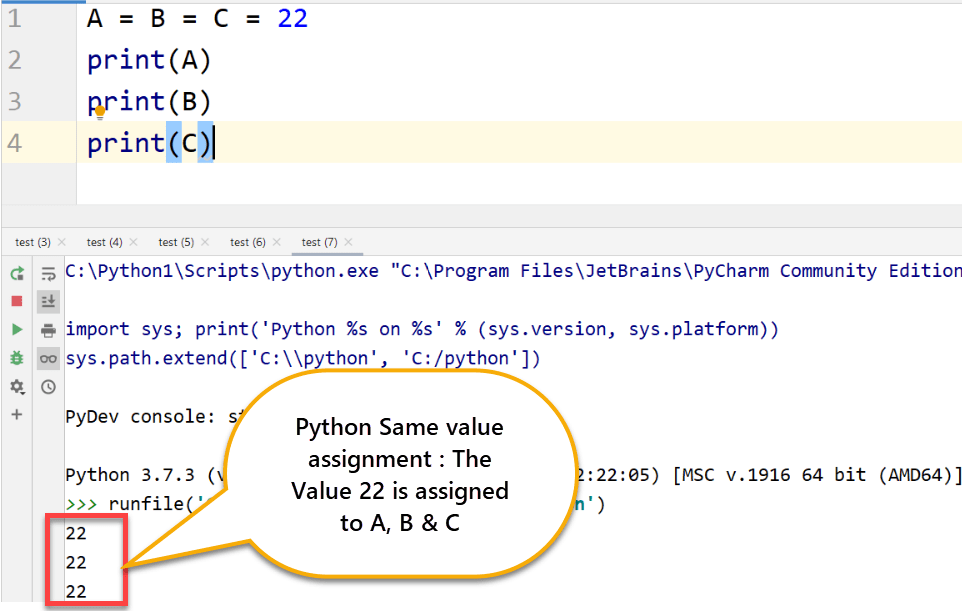Open the test (6) tab
The image size is (962, 611).
point(247,242)
